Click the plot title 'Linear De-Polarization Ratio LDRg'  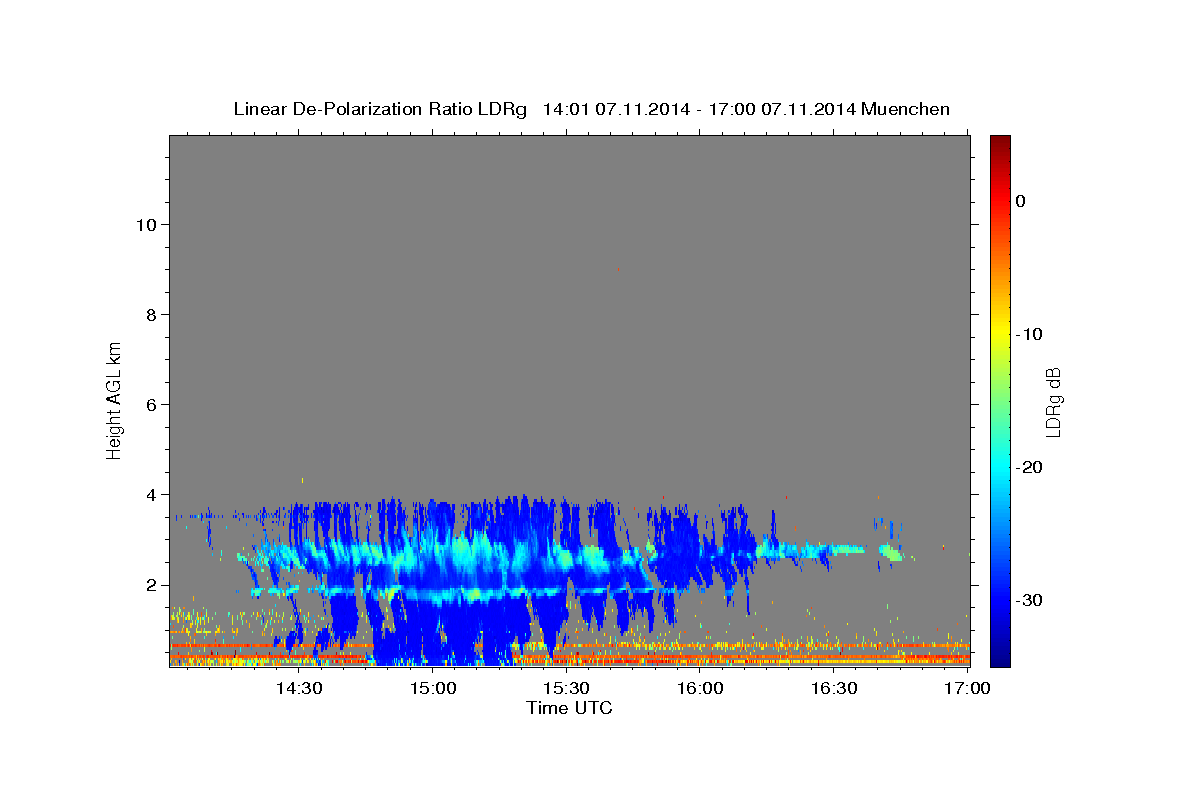pyautogui.click(x=379, y=109)
